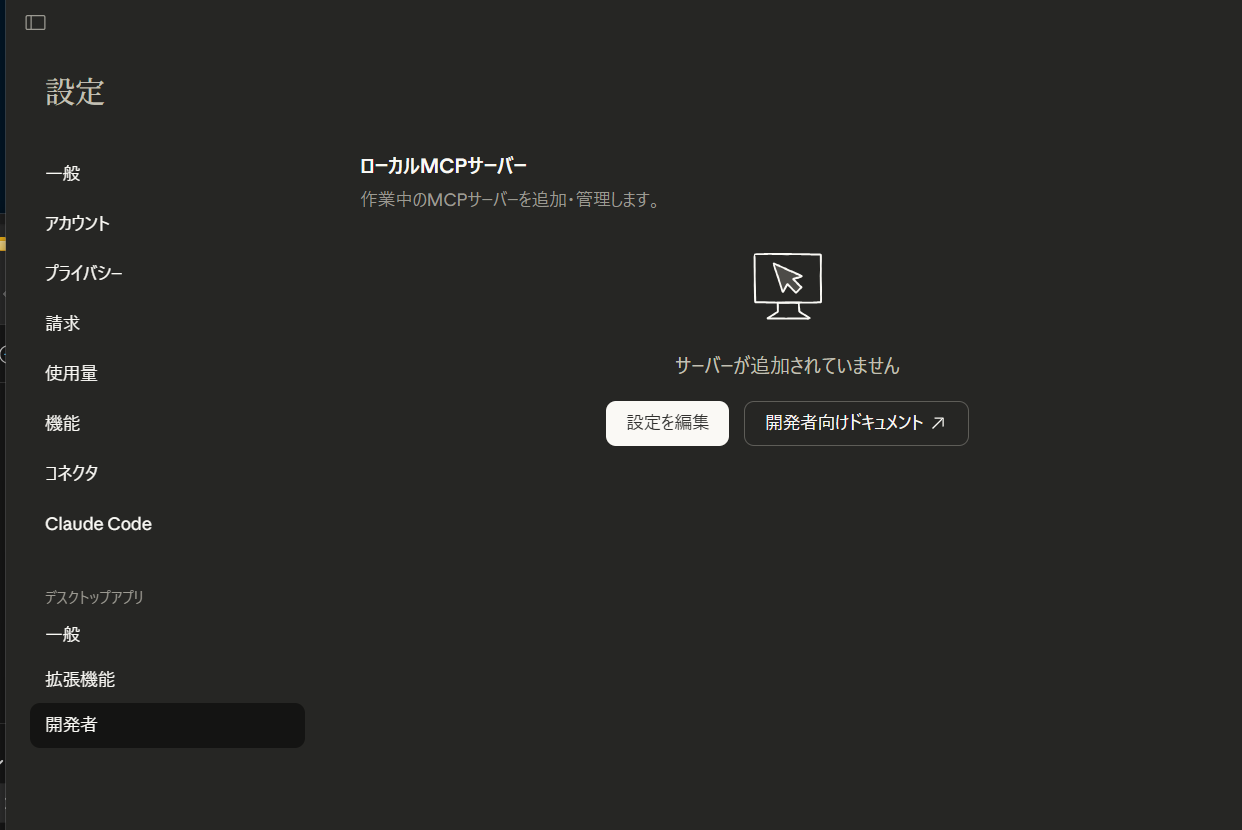Screen dimensions: 1242x830
Task: Open 一般 under the 設定 heading
Action: [x=63, y=174]
